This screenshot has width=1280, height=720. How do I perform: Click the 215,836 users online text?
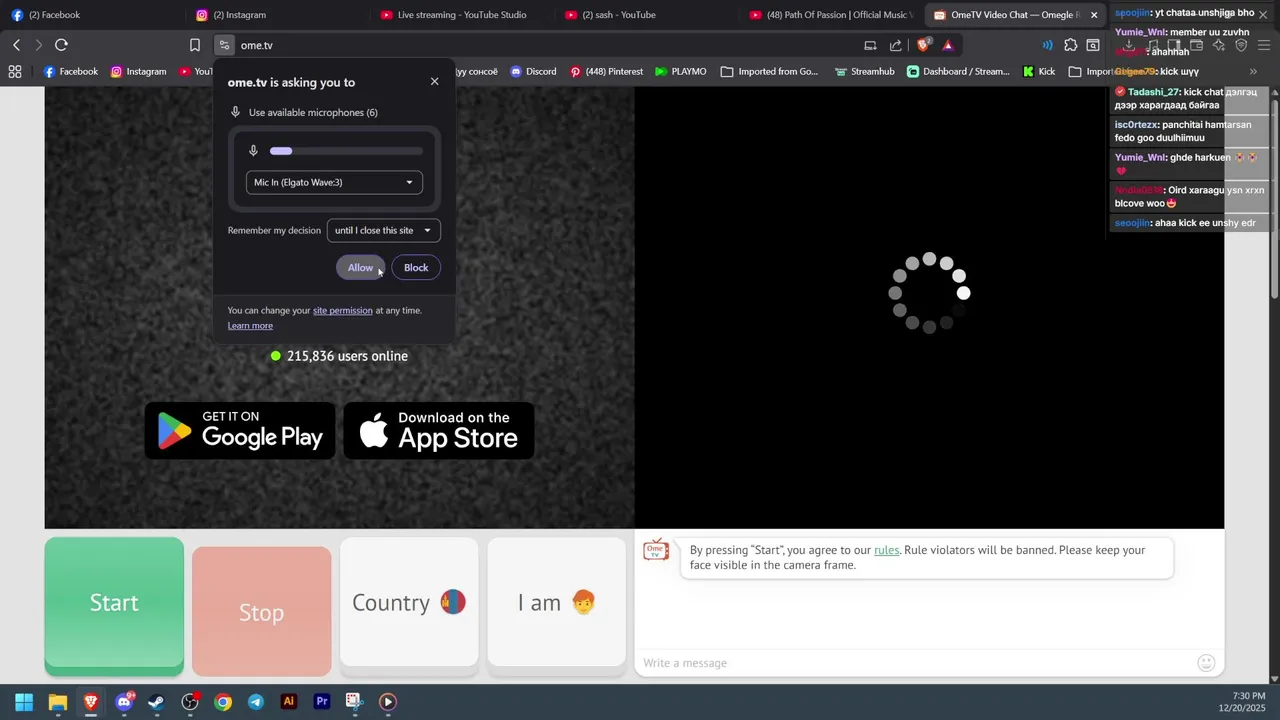tap(347, 356)
